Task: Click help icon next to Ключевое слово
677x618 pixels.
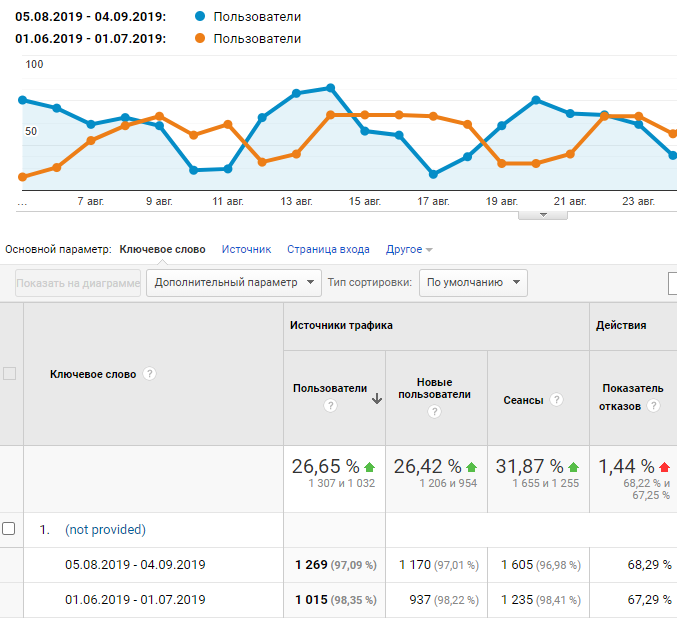Action: click(150, 374)
